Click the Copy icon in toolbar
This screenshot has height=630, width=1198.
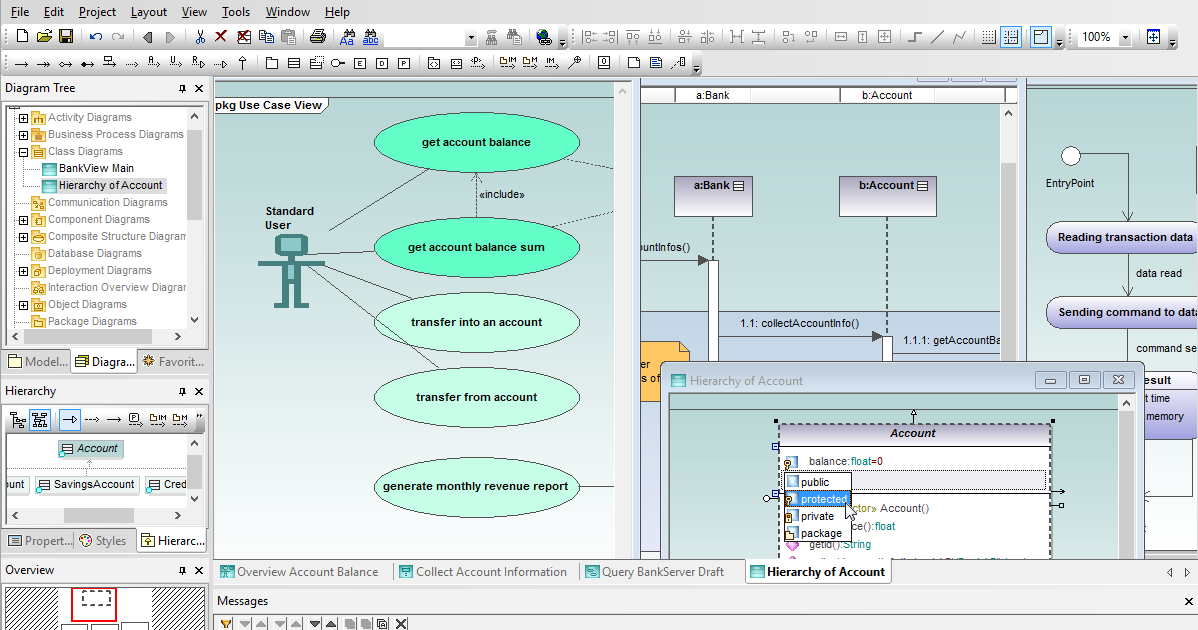pos(266,37)
